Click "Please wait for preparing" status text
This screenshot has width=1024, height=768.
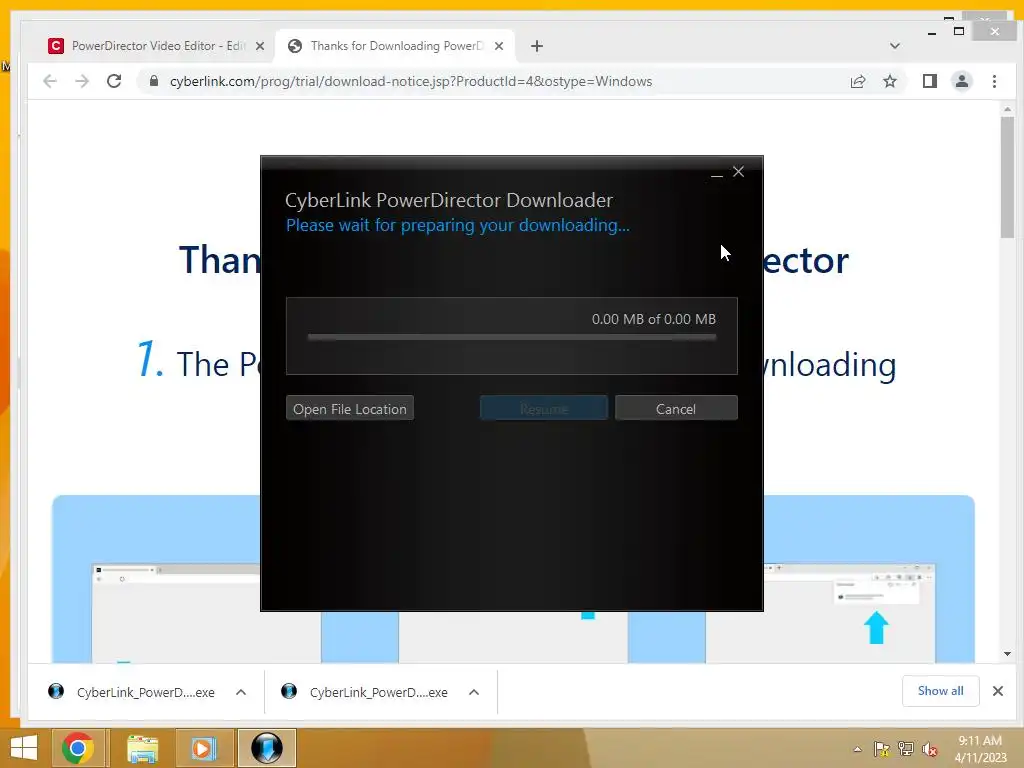[x=458, y=225]
